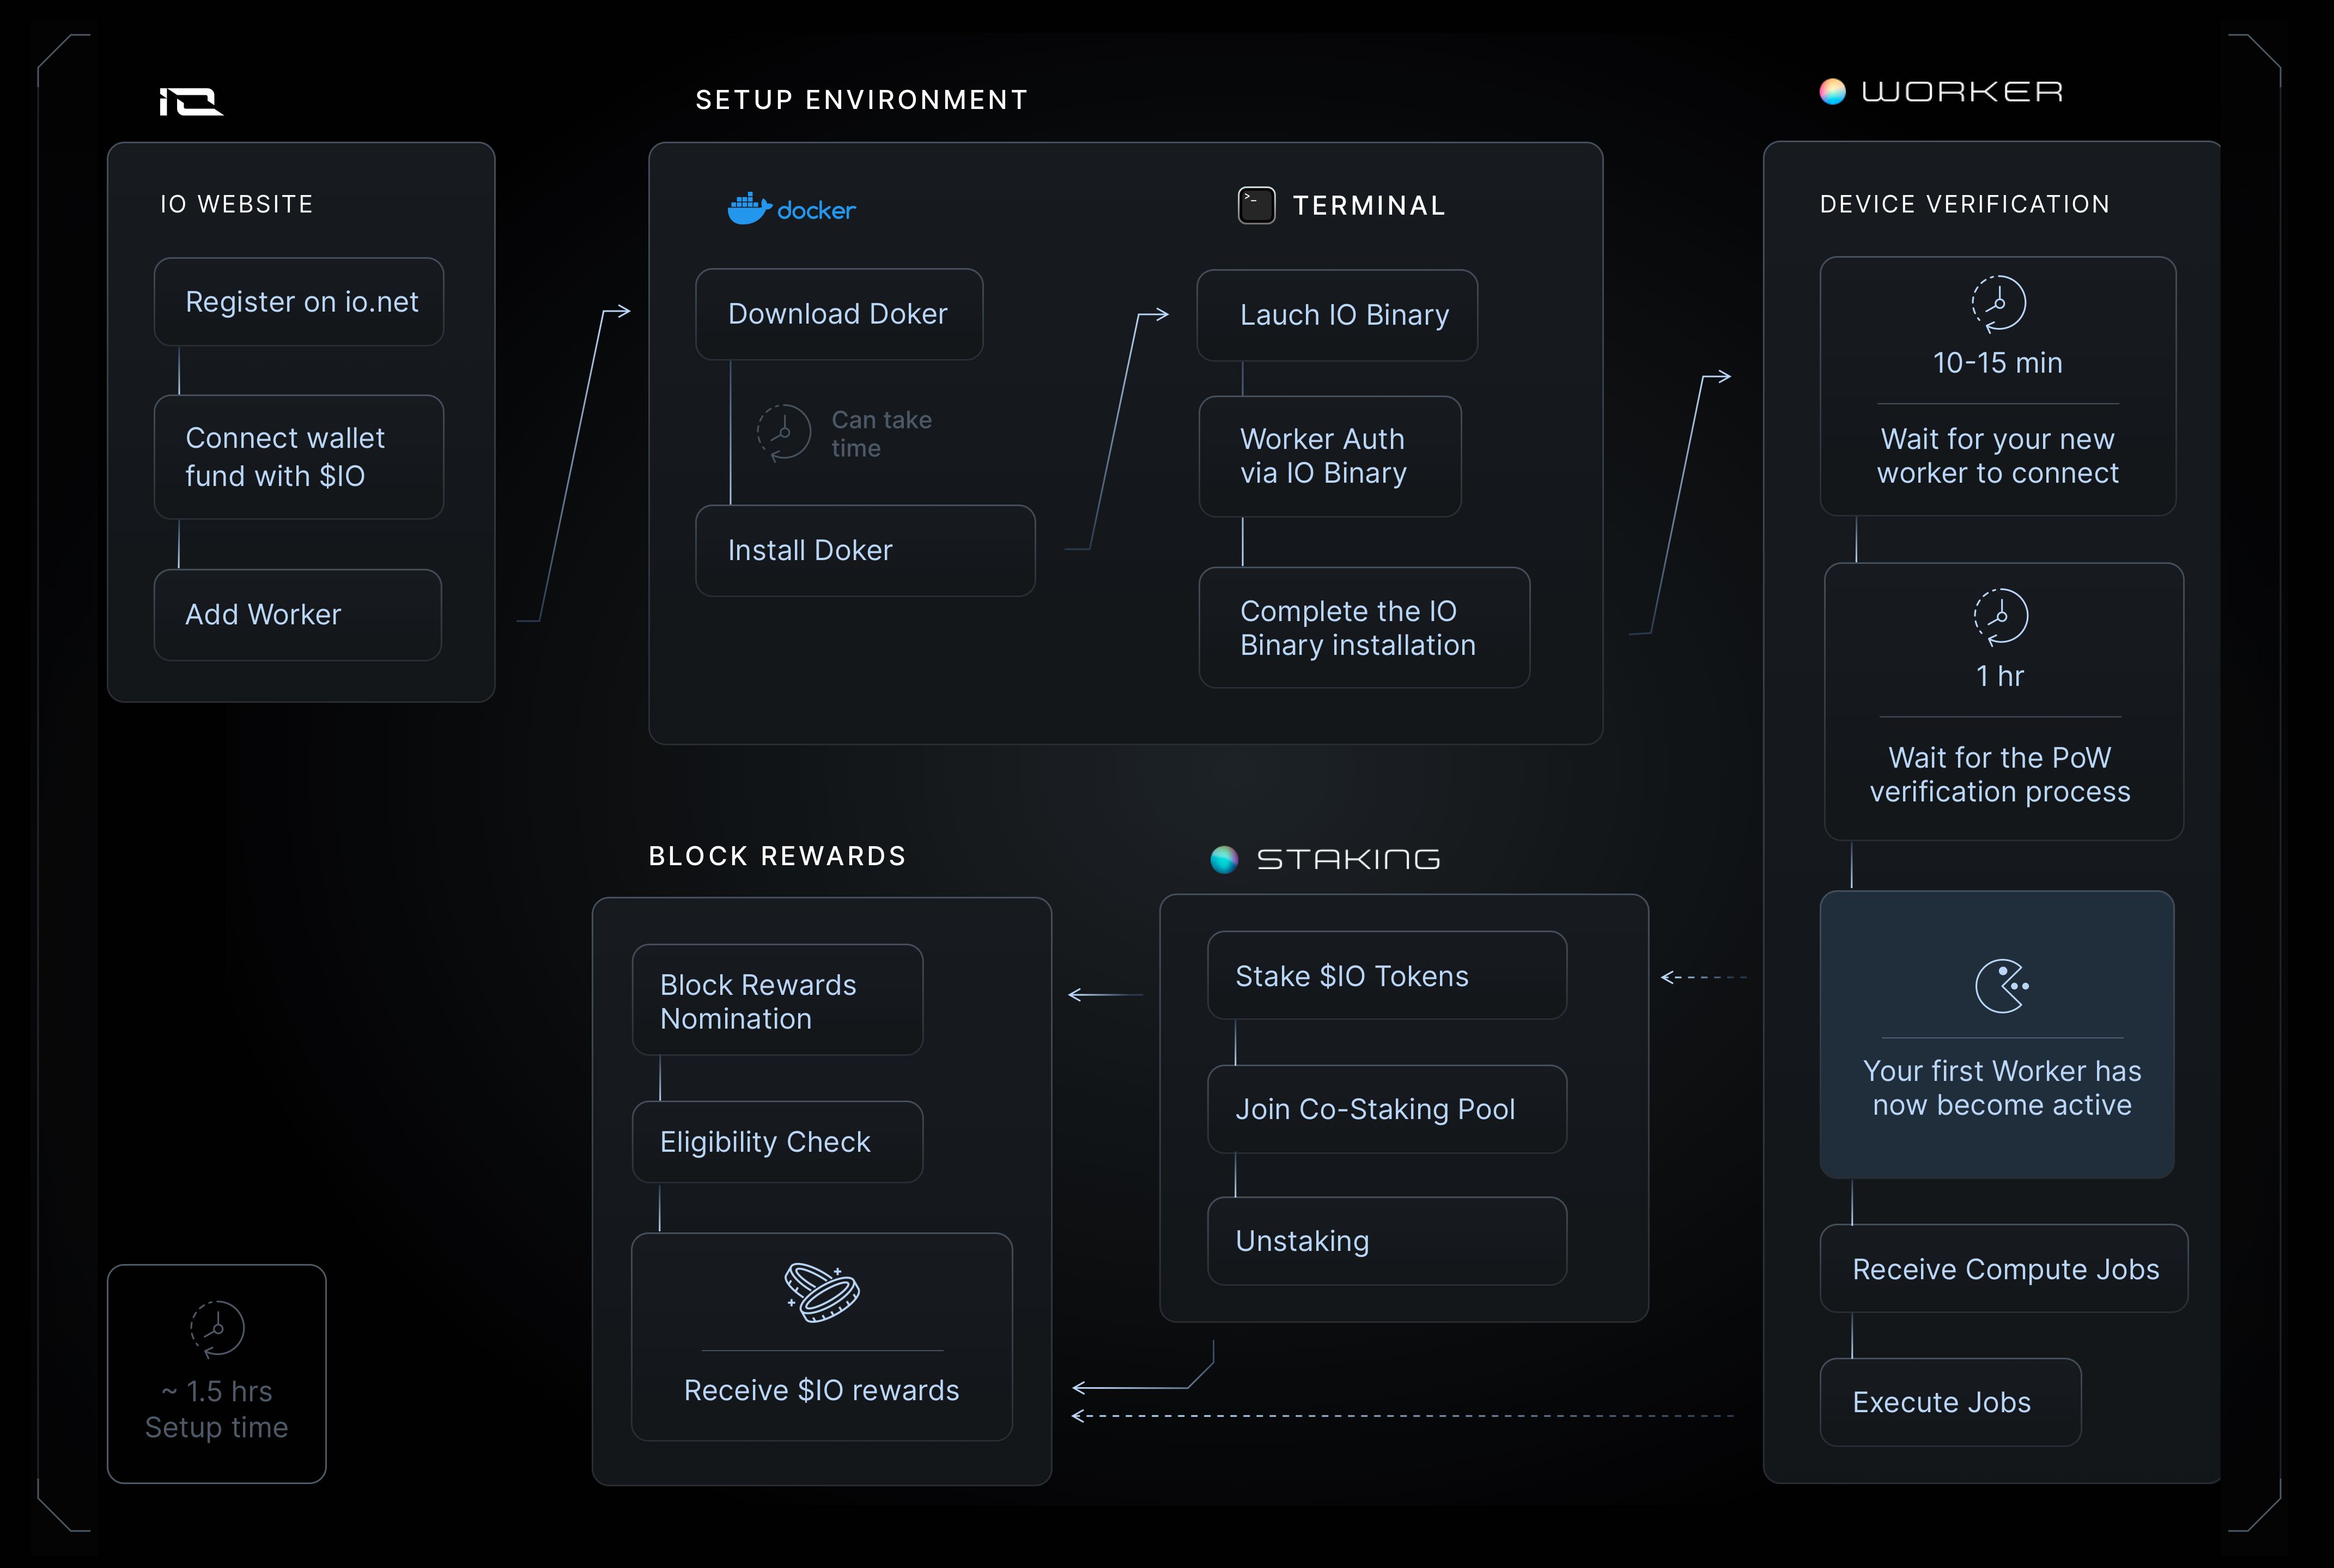The width and height of the screenshot is (2334, 1568).
Task: Select the Docker whale icon
Action: (x=748, y=208)
